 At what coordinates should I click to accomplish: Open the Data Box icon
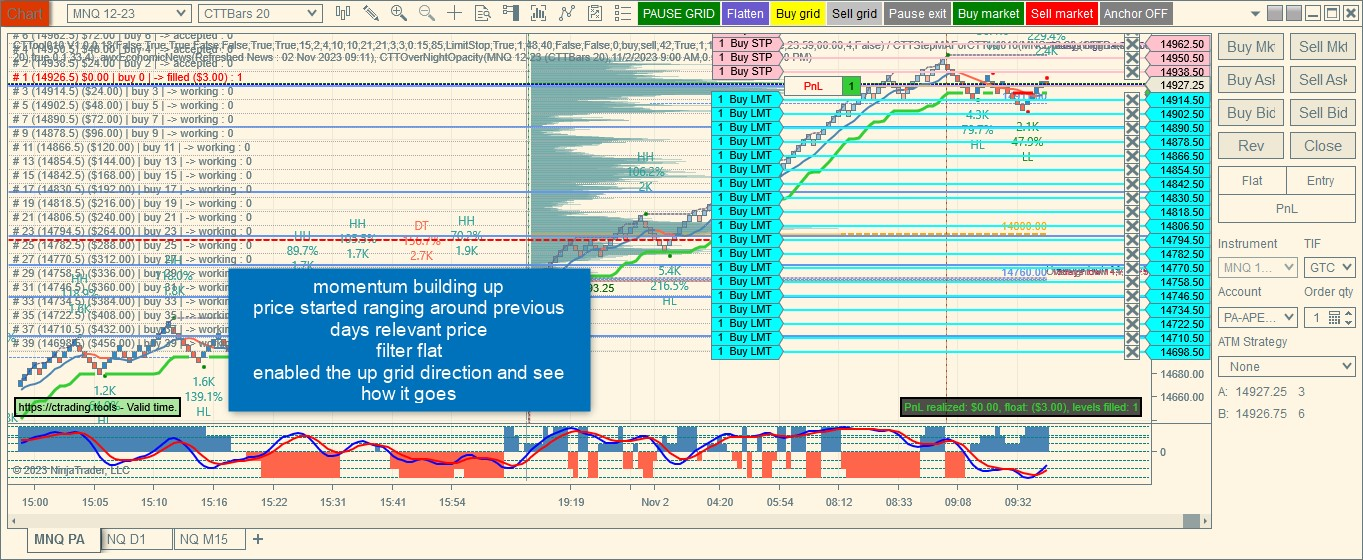[x=483, y=13]
